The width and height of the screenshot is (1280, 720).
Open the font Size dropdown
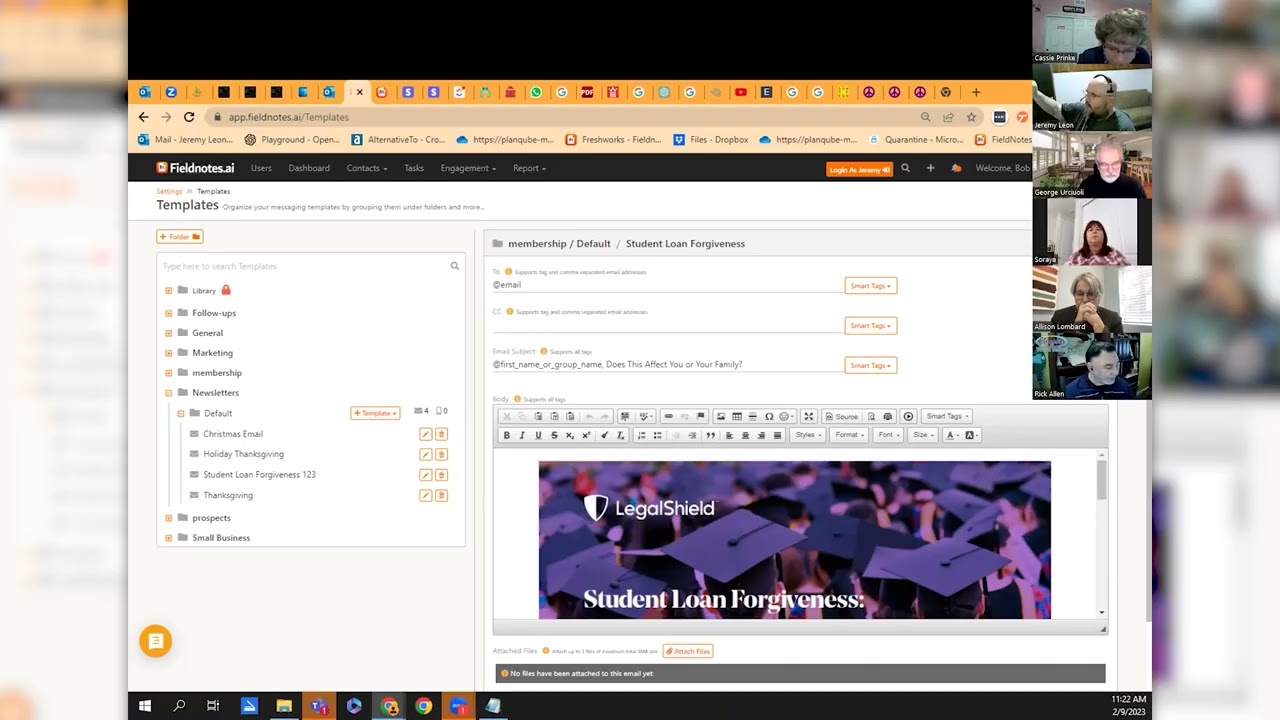coord(924,435)
